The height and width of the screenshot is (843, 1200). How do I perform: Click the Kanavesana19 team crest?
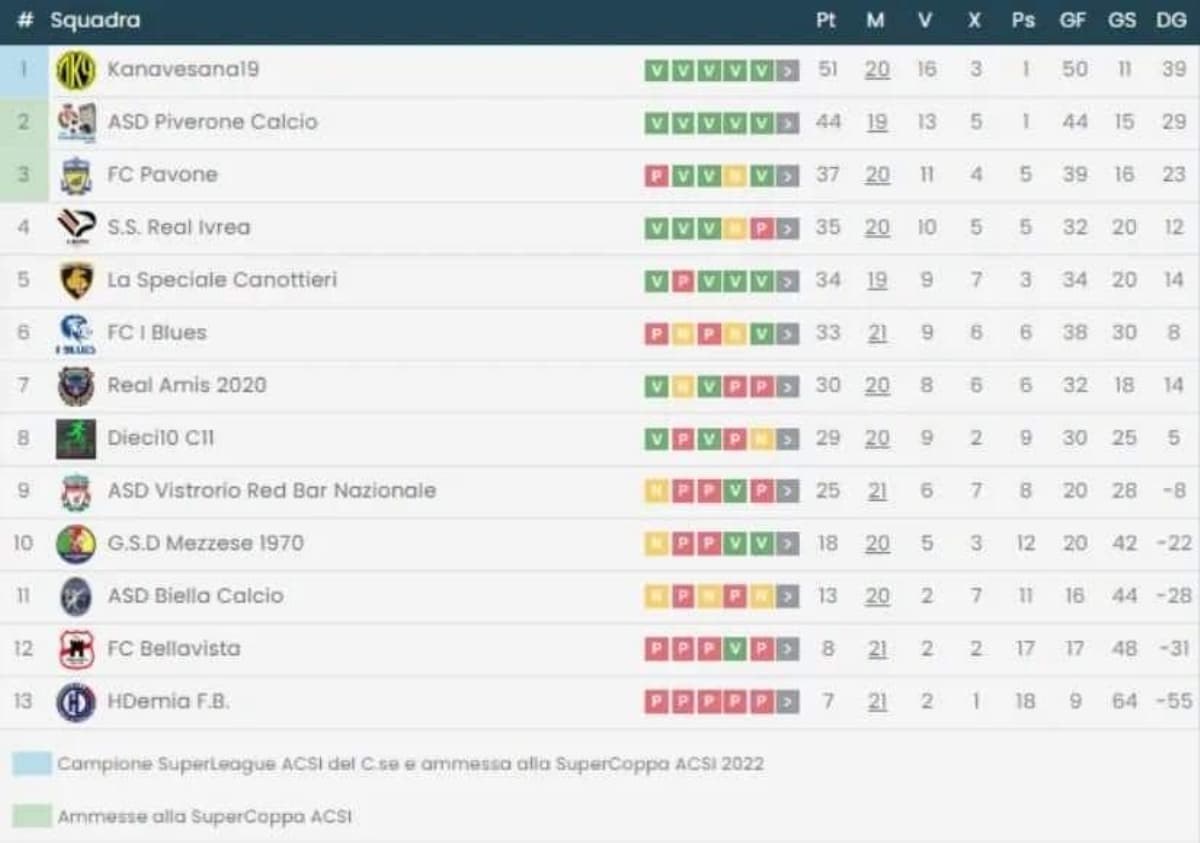[x=76, y=69]
